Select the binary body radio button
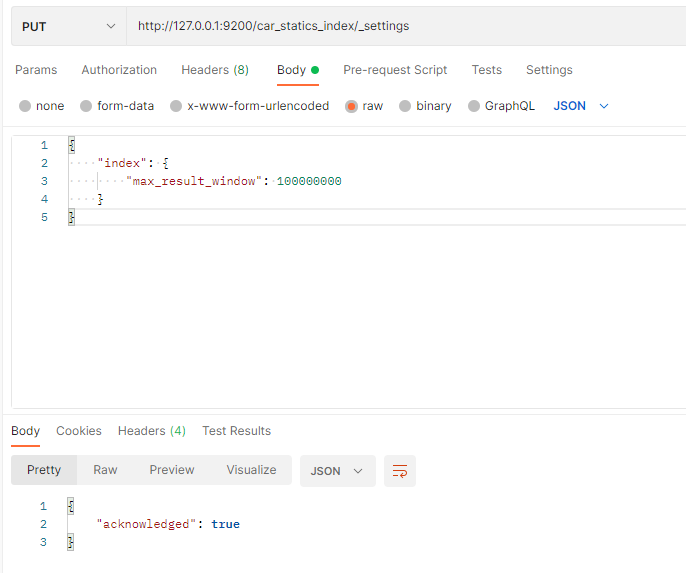 click(x=405, y=106)
